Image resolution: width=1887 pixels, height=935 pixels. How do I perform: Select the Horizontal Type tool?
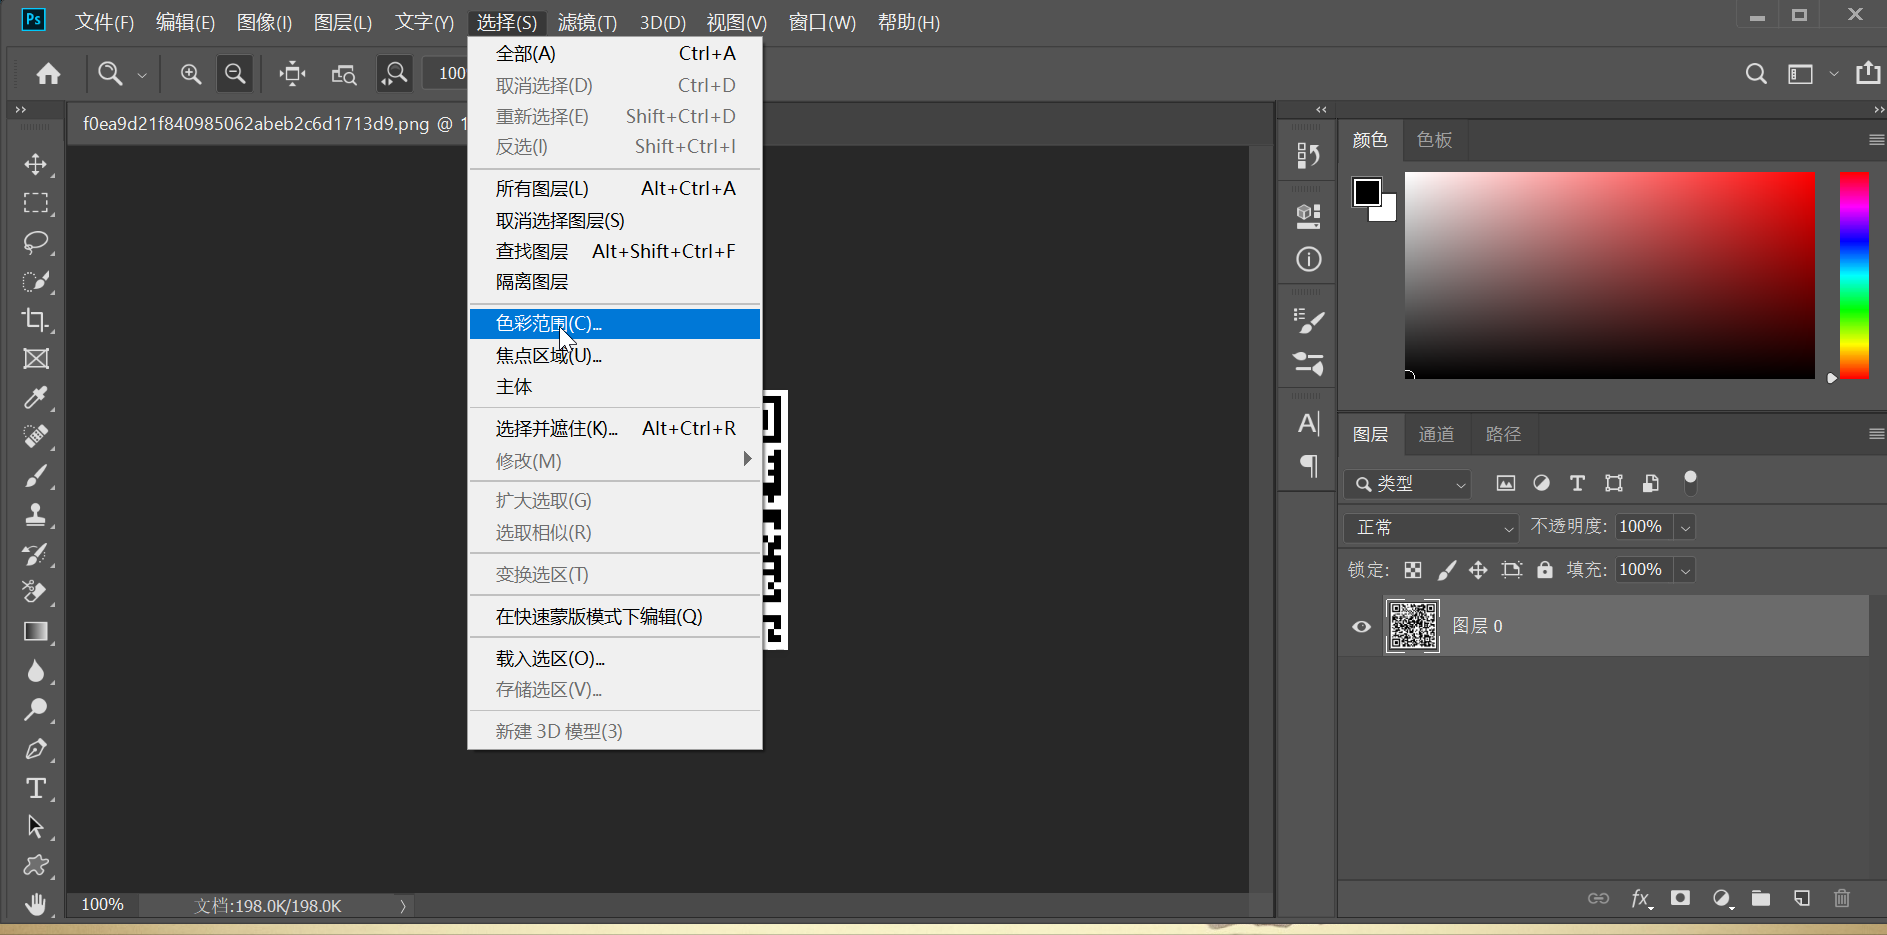click(x=36, y=788)
